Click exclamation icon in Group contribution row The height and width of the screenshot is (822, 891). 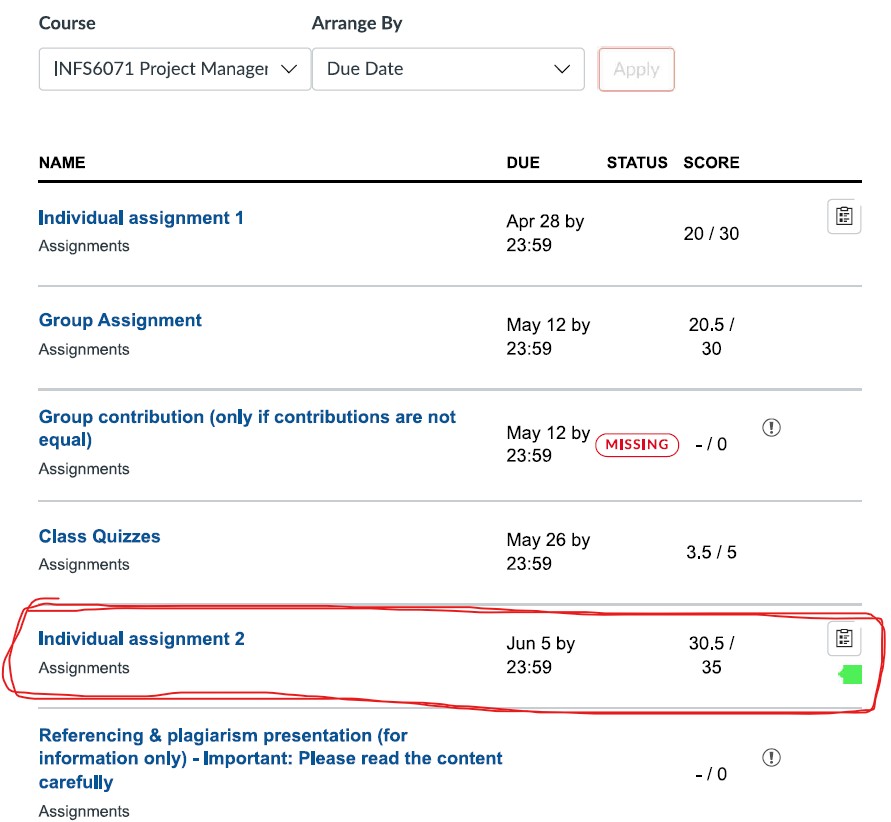coord(771,428)
